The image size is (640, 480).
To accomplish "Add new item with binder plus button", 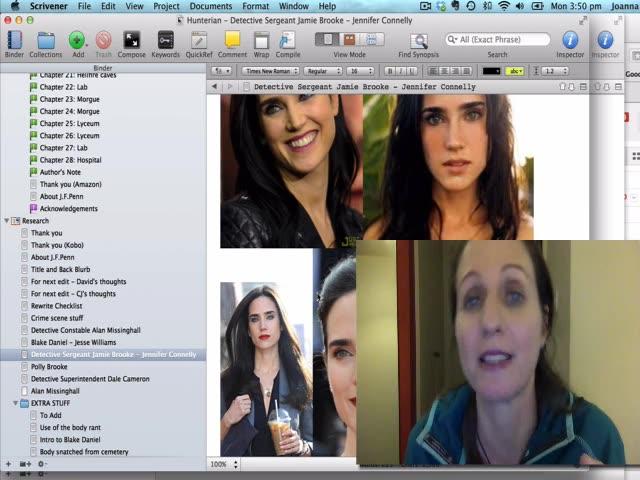I will coord(8,464).
